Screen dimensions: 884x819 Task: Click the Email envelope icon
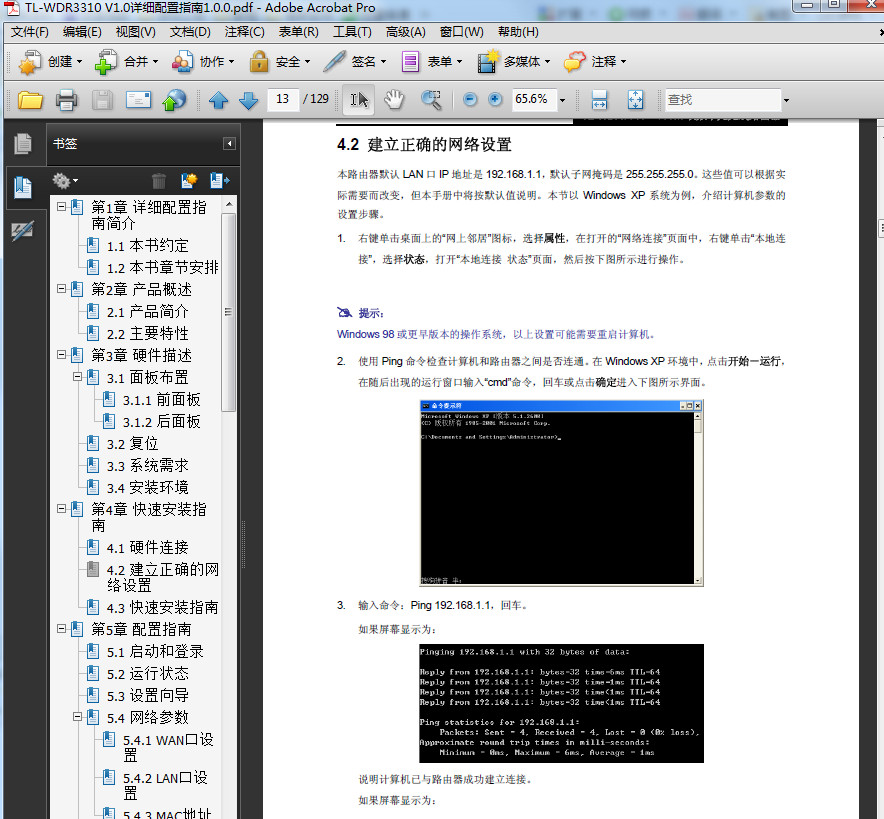(x=138, y=100)
